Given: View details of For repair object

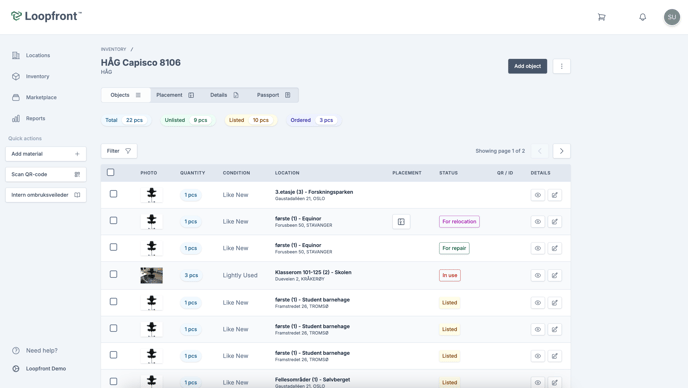Looking at the screenshot, I should coord(538,248).
